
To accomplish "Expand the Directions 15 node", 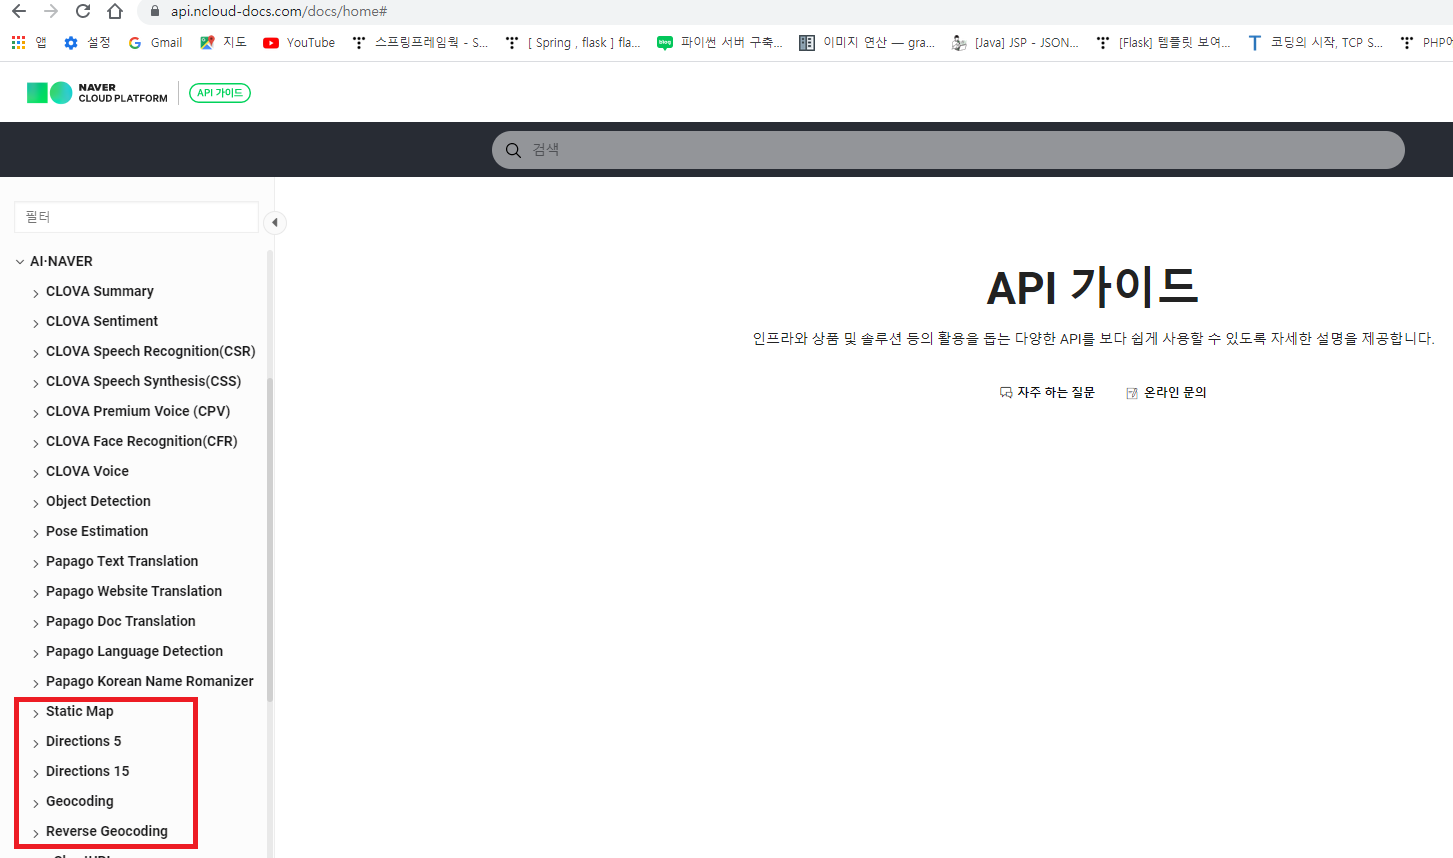I will [36, 773].
